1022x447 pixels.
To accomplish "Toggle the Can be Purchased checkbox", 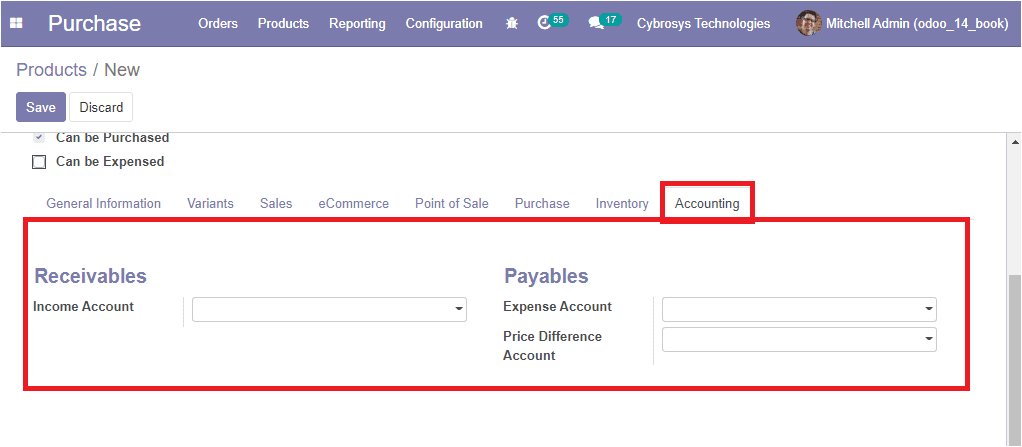I will pos(39,137).
